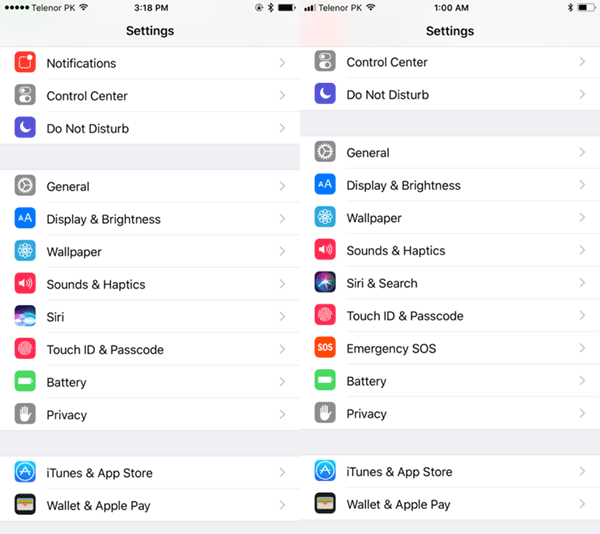This screenshot has height=534, width=600.
Task: Tap 1:00 AM clock in right status bar
Action: [x=451, y=8]
